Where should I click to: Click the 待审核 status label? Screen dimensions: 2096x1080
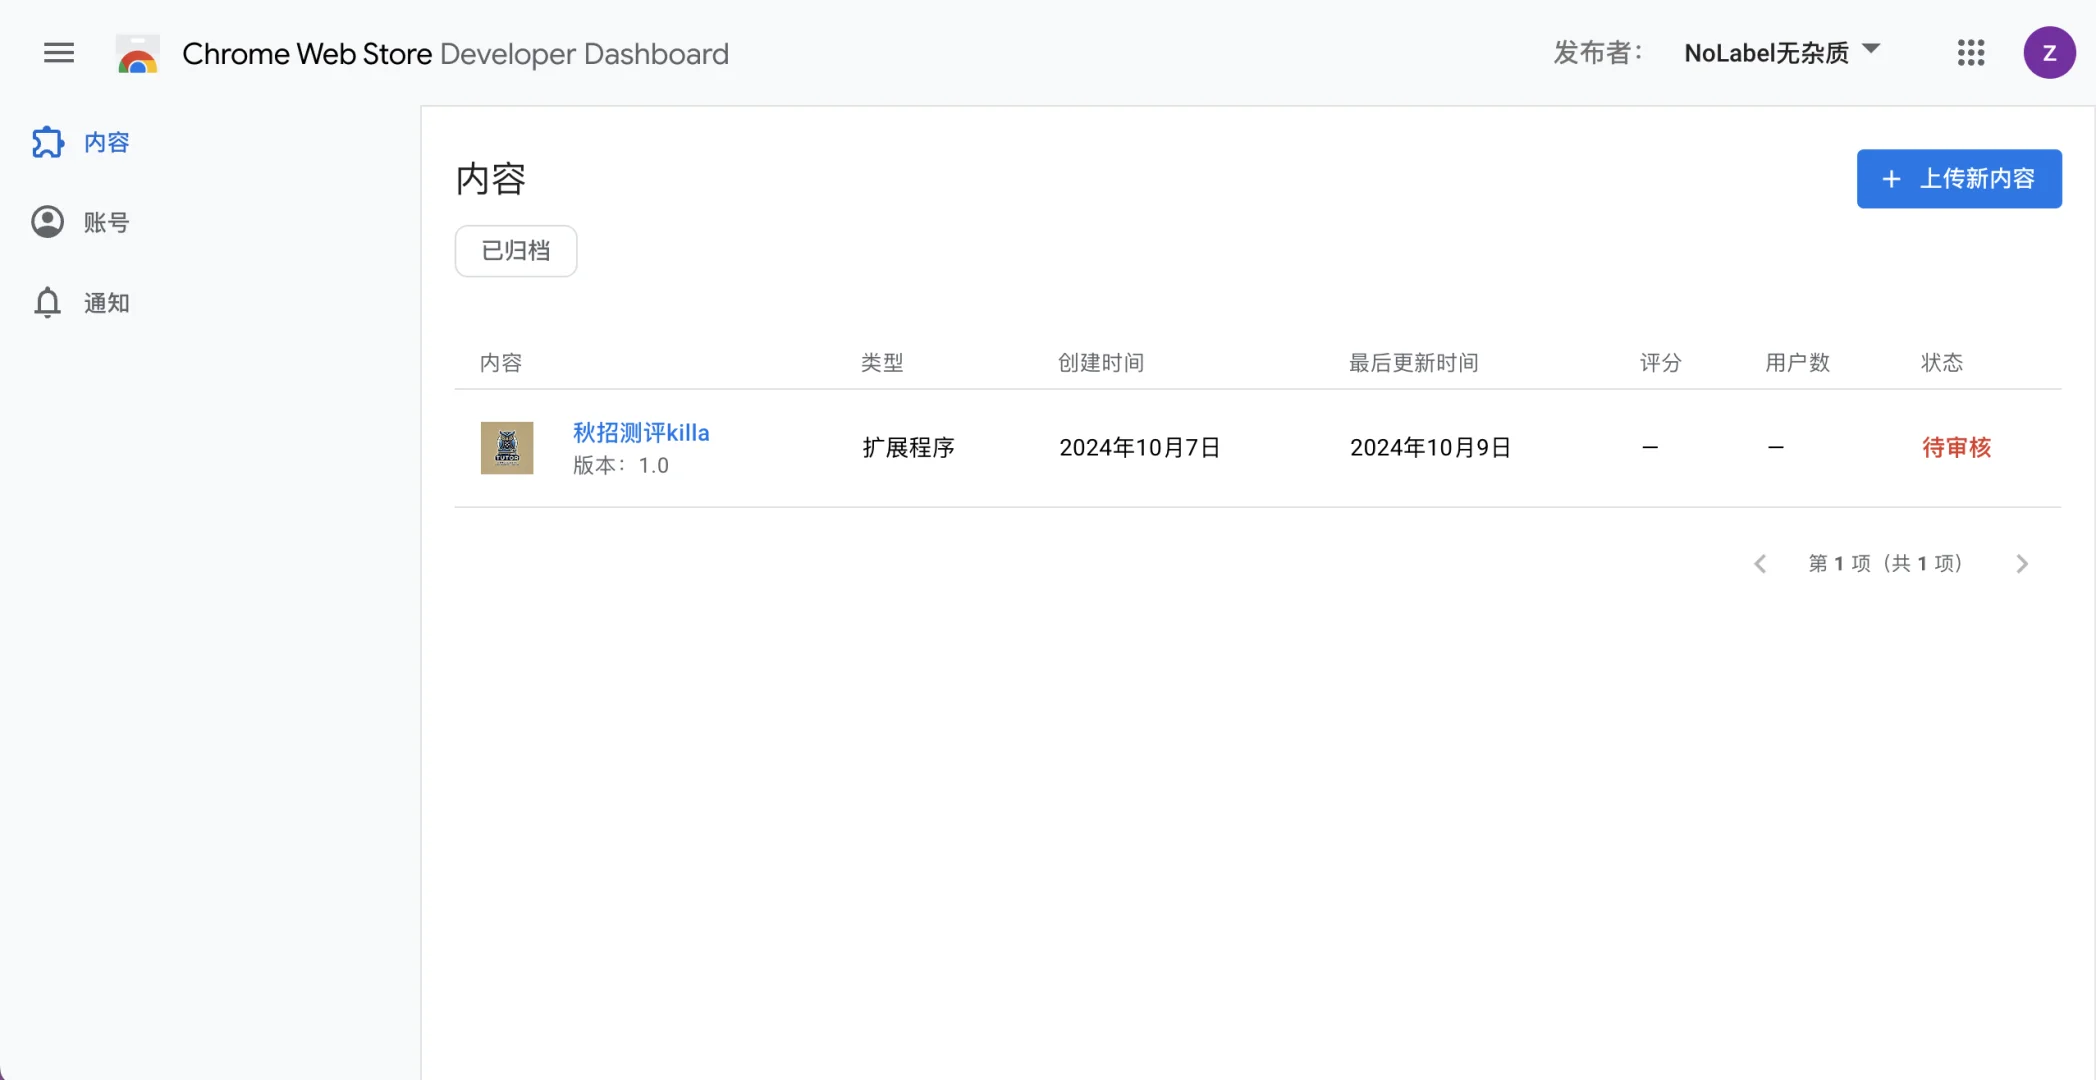point(1956,447)
